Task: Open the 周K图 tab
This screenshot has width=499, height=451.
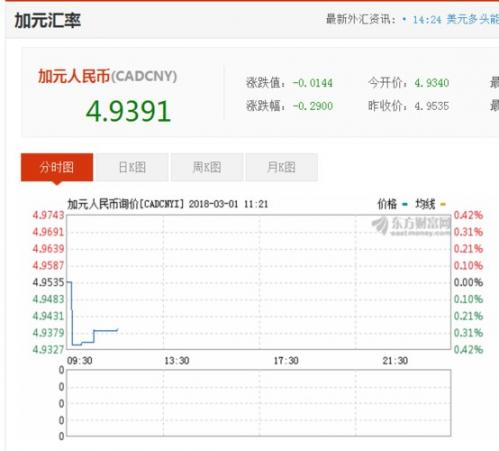Action: coord(207,167)
